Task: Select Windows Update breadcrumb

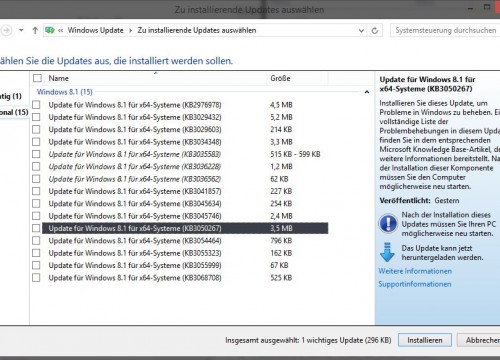Action: [x=96, y=30]
